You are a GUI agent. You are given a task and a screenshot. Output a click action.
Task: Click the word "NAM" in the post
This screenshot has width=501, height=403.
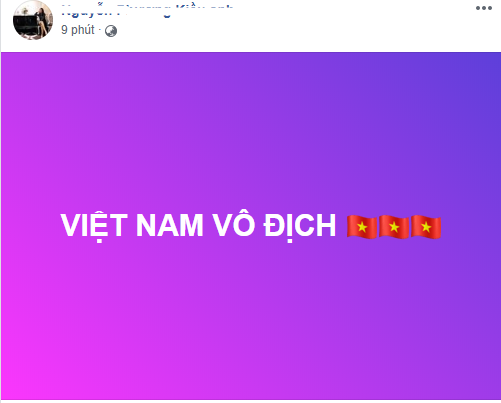click(170, 226)
